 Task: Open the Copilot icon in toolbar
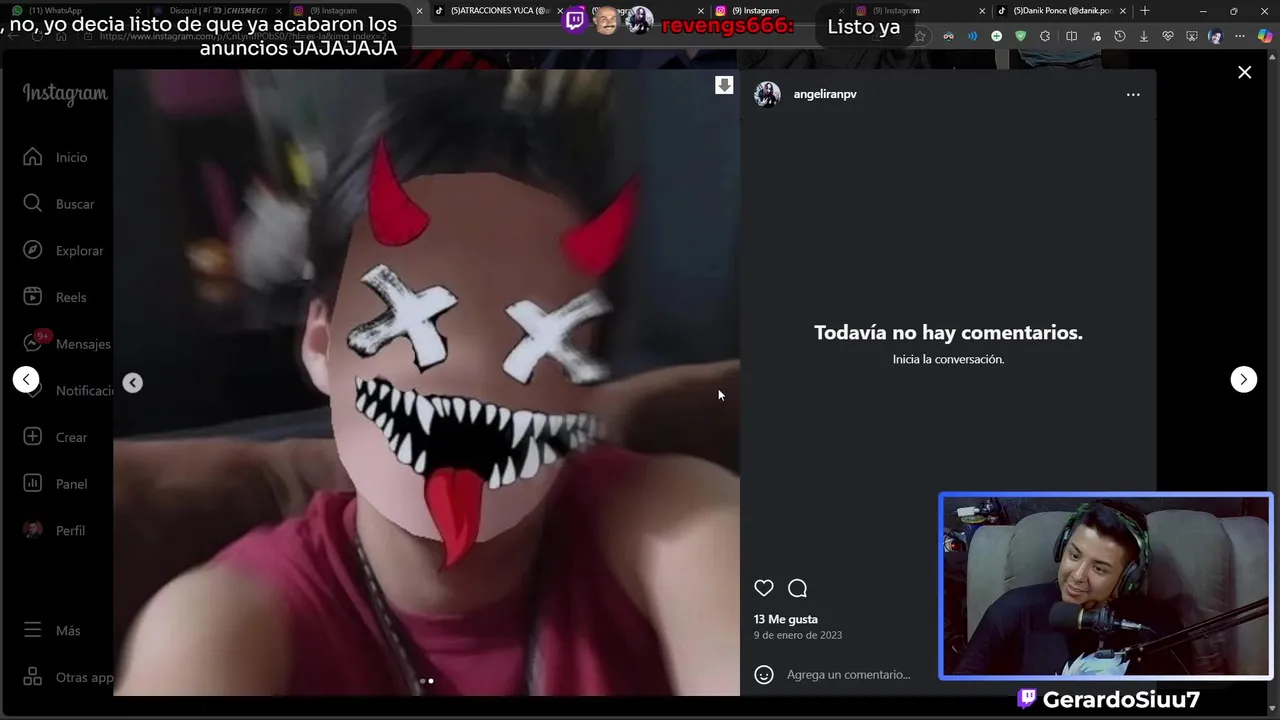[1263, 36]
